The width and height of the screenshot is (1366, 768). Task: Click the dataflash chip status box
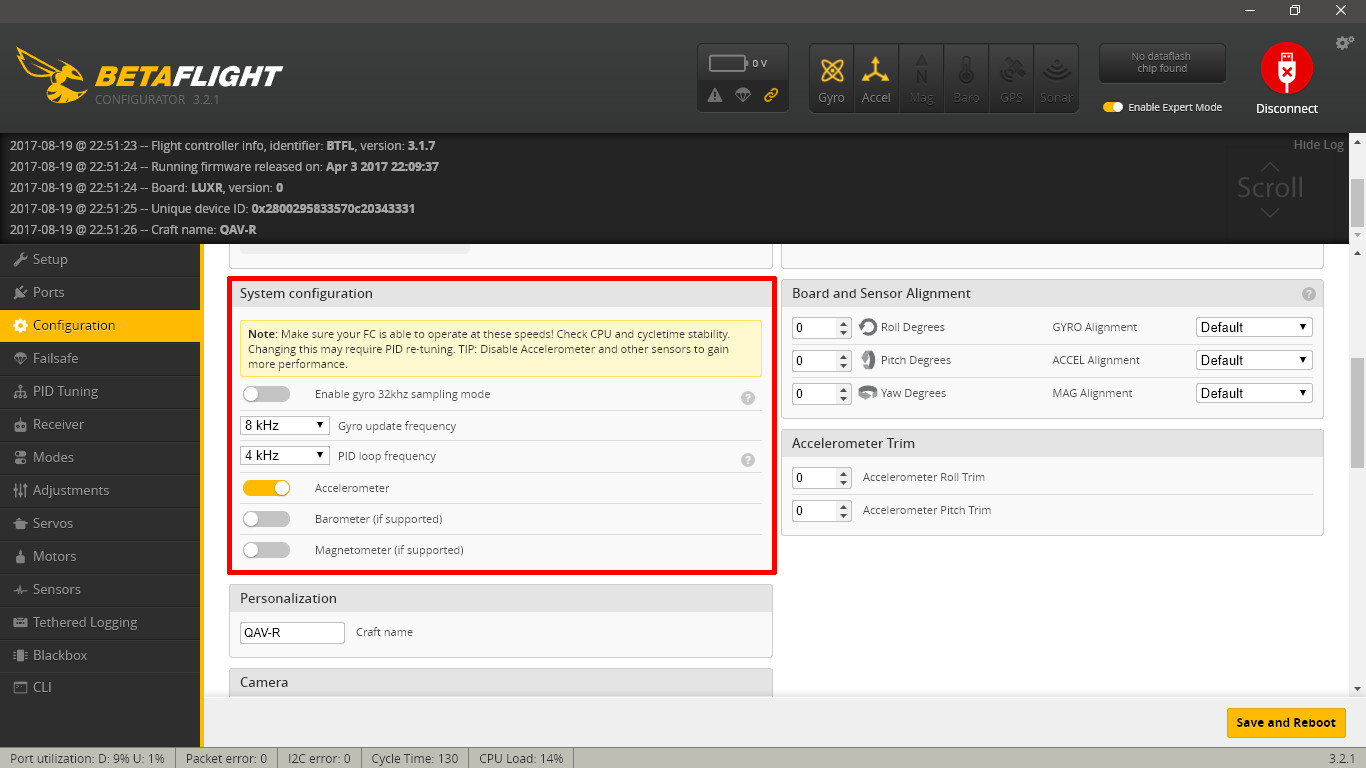point(1161,62)
